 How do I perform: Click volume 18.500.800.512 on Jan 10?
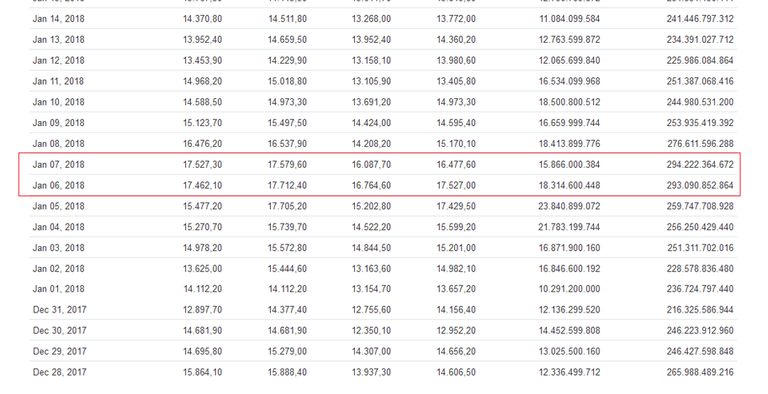pyautogui.click(x=569, y=102)
